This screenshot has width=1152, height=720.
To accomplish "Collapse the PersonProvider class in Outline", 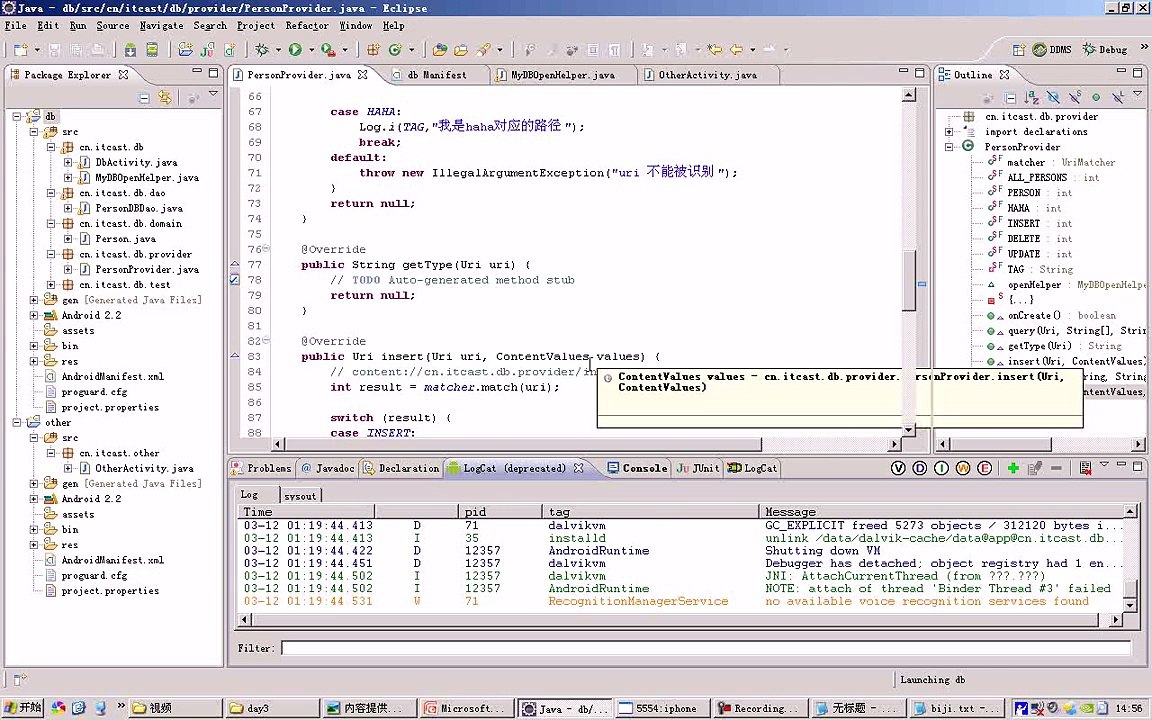I will [x=950, y=147].
